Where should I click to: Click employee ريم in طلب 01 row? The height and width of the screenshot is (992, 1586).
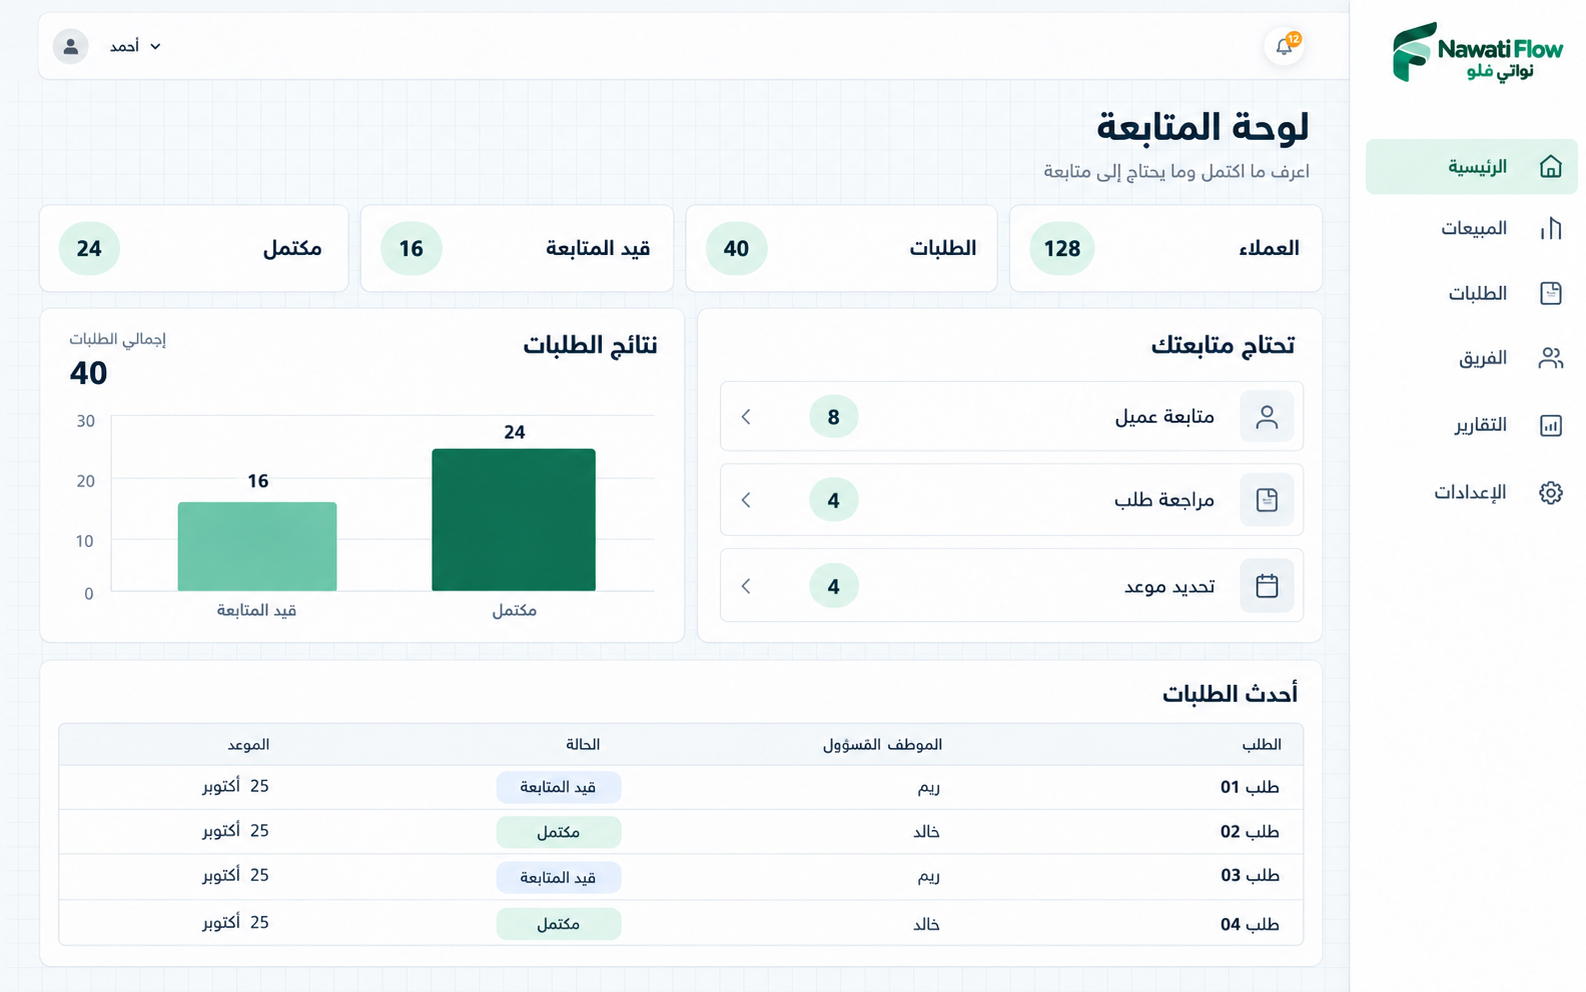click(928, 788)
